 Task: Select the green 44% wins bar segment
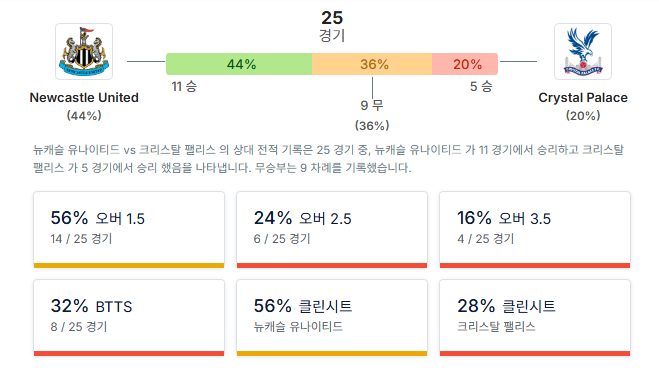point(239,64)
